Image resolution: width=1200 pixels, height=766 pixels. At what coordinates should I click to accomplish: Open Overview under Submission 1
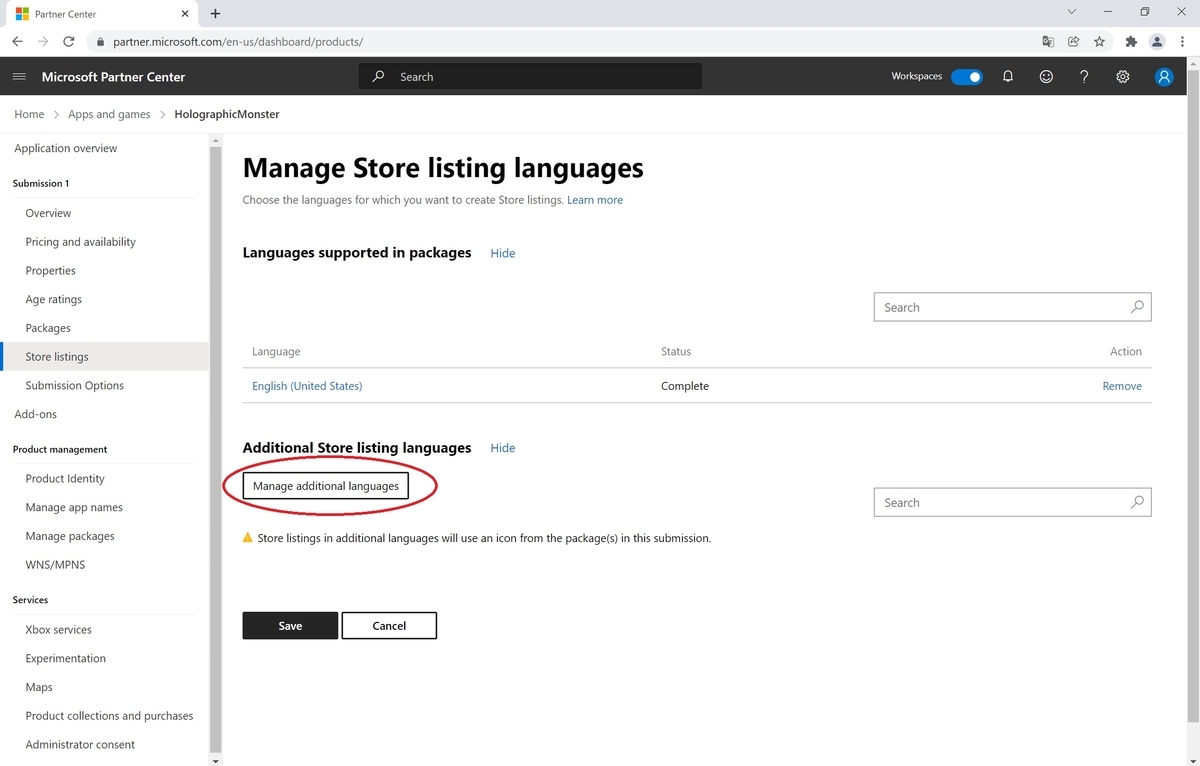(48, 213)
